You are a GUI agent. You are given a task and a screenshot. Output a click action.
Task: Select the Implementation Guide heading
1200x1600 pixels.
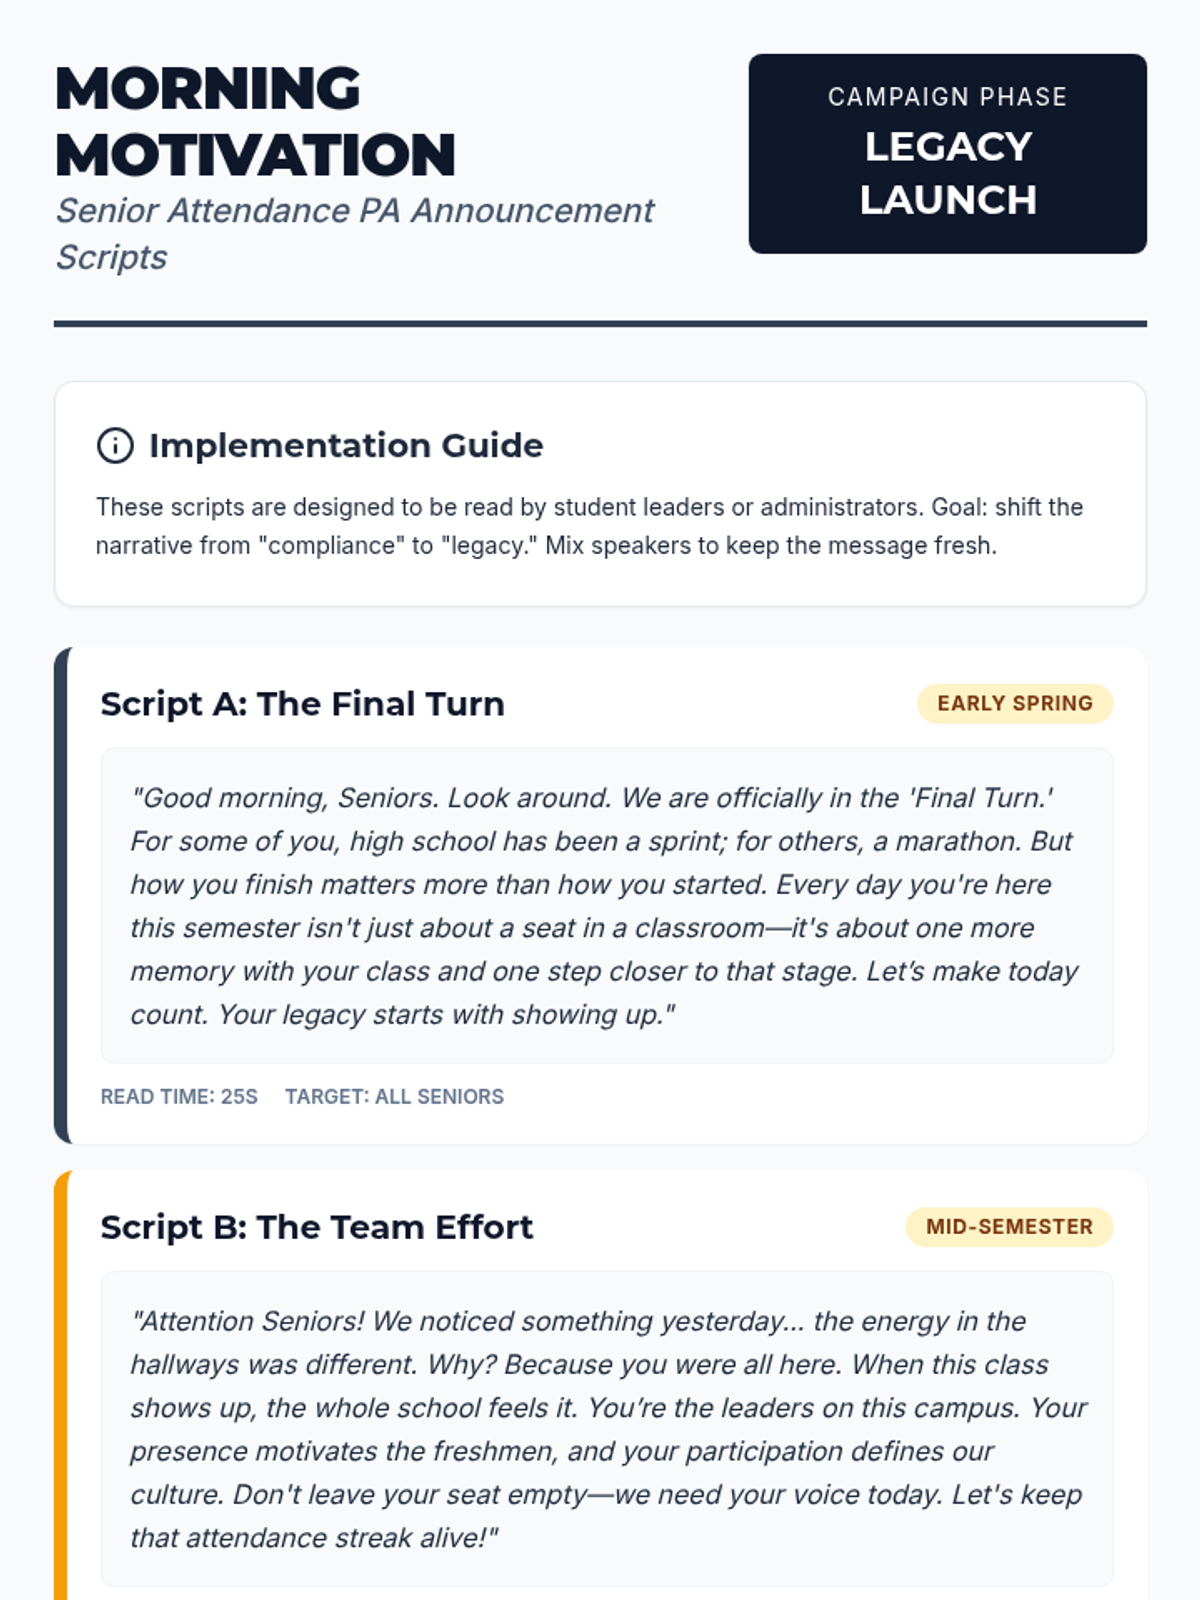point(346,445)
